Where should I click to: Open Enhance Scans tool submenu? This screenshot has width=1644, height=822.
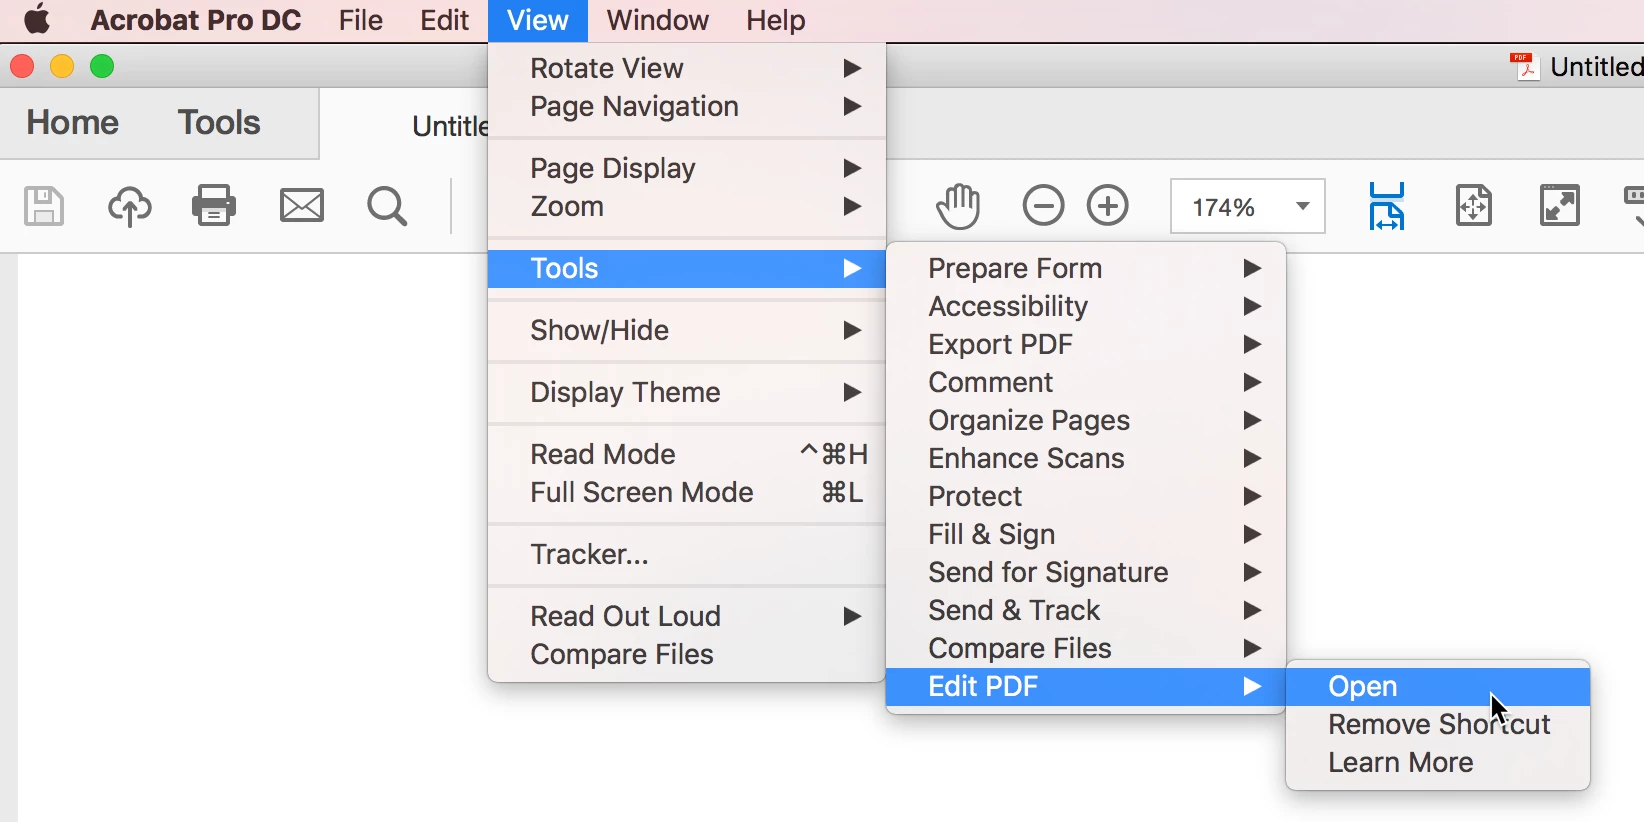click(1086, 458)
